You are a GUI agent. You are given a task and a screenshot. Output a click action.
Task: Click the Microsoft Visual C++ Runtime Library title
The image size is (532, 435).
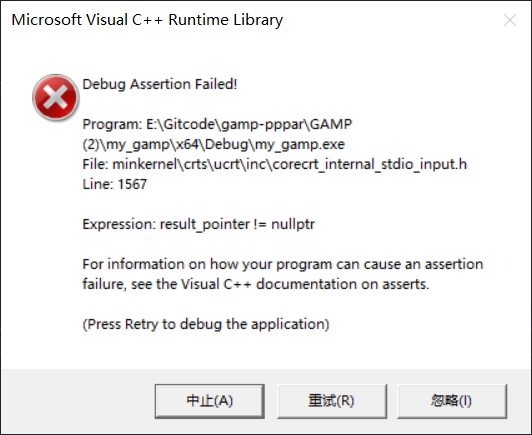[x=147, y=20]
